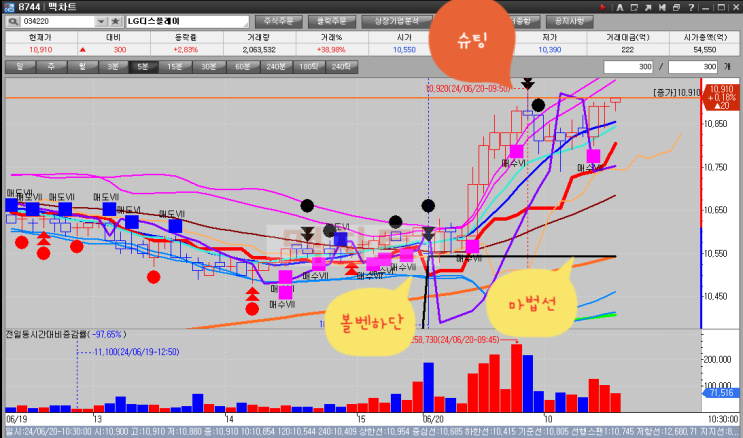Click the red current price tag 10,910
The width and height of the screenshot is (743, 438).
click(x=722, y=97)
